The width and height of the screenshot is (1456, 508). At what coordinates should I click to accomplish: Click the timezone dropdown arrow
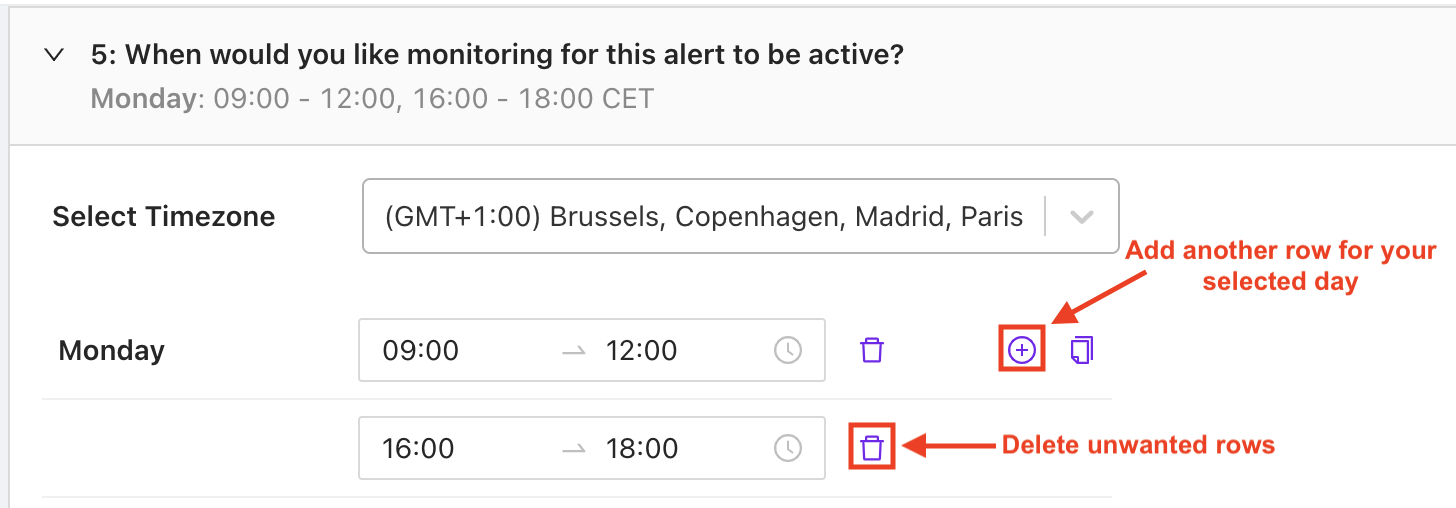[1081, 217]
